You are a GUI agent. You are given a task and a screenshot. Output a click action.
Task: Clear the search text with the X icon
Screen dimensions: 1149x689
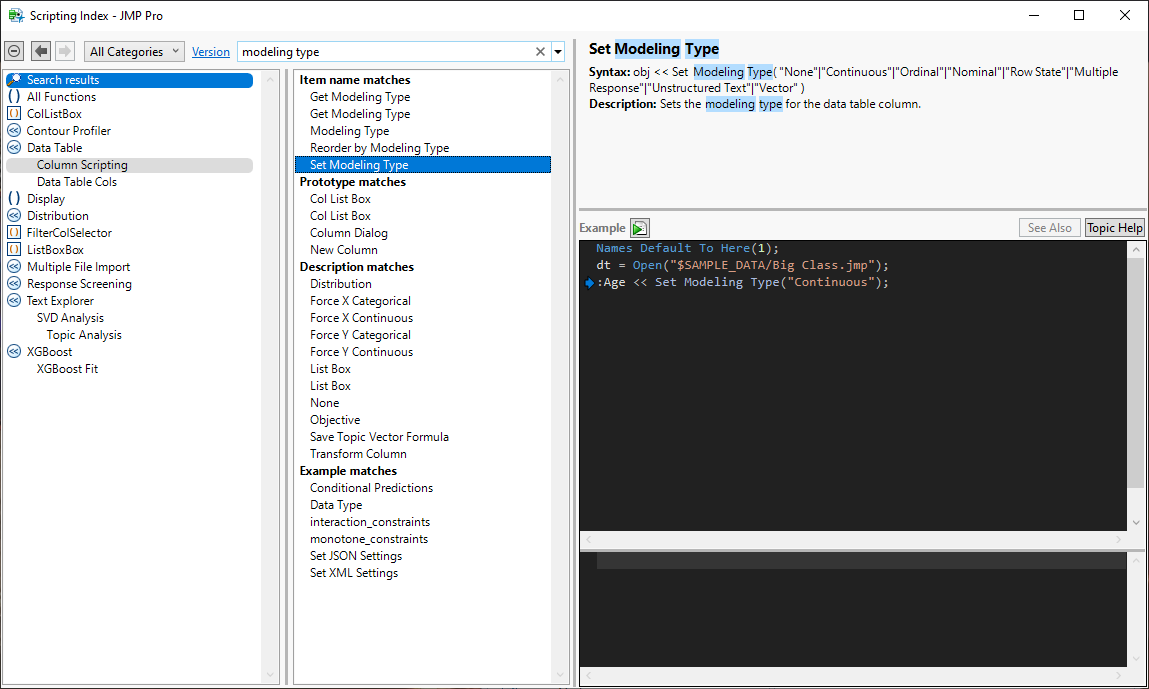pyautogui.click(x=541, y=52)
